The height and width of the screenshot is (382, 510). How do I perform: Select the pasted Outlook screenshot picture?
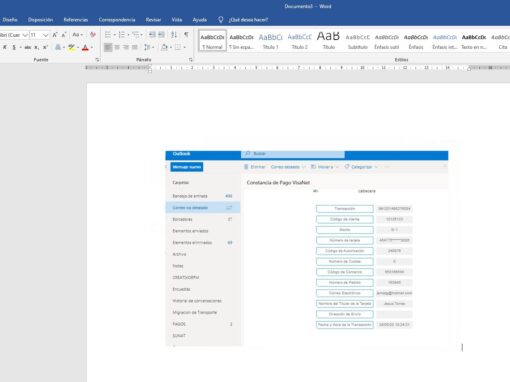[307, 248]
